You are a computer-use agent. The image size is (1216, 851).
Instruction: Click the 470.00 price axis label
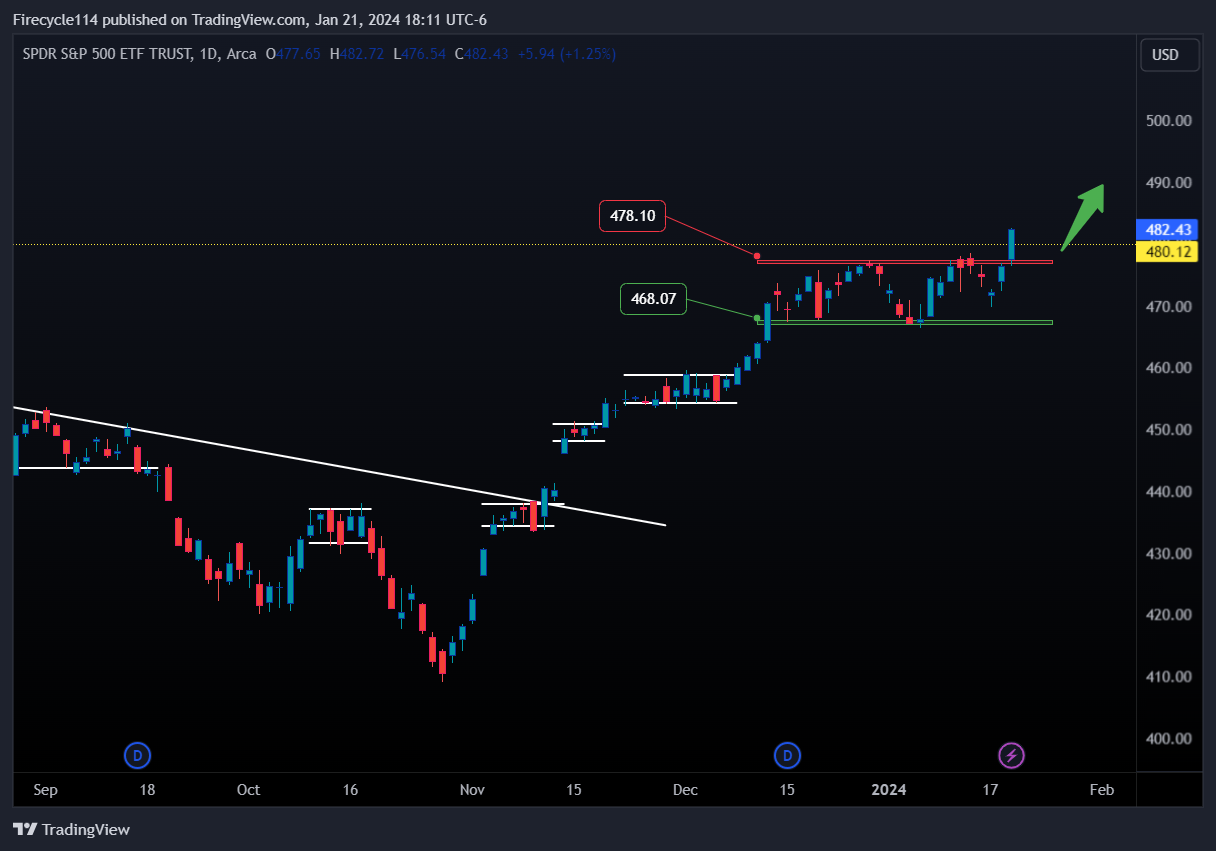(1169, 306)
